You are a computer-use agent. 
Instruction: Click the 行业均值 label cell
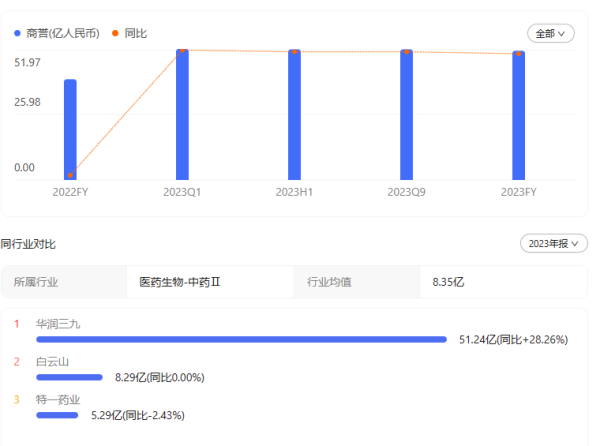tap(357, 282)
